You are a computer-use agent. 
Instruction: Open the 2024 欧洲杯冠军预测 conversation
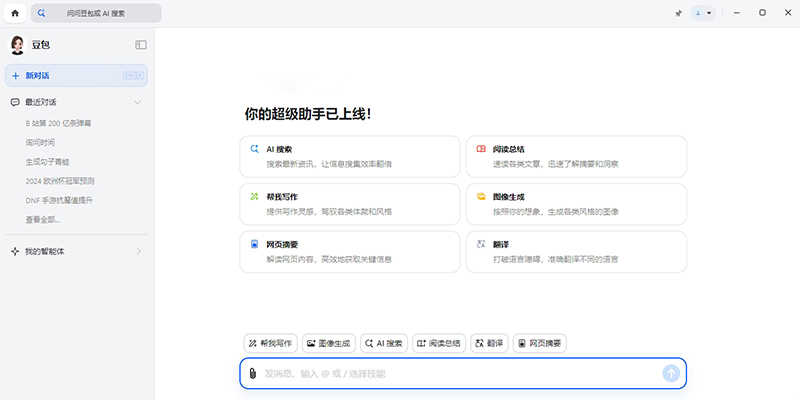coord(60,181)
